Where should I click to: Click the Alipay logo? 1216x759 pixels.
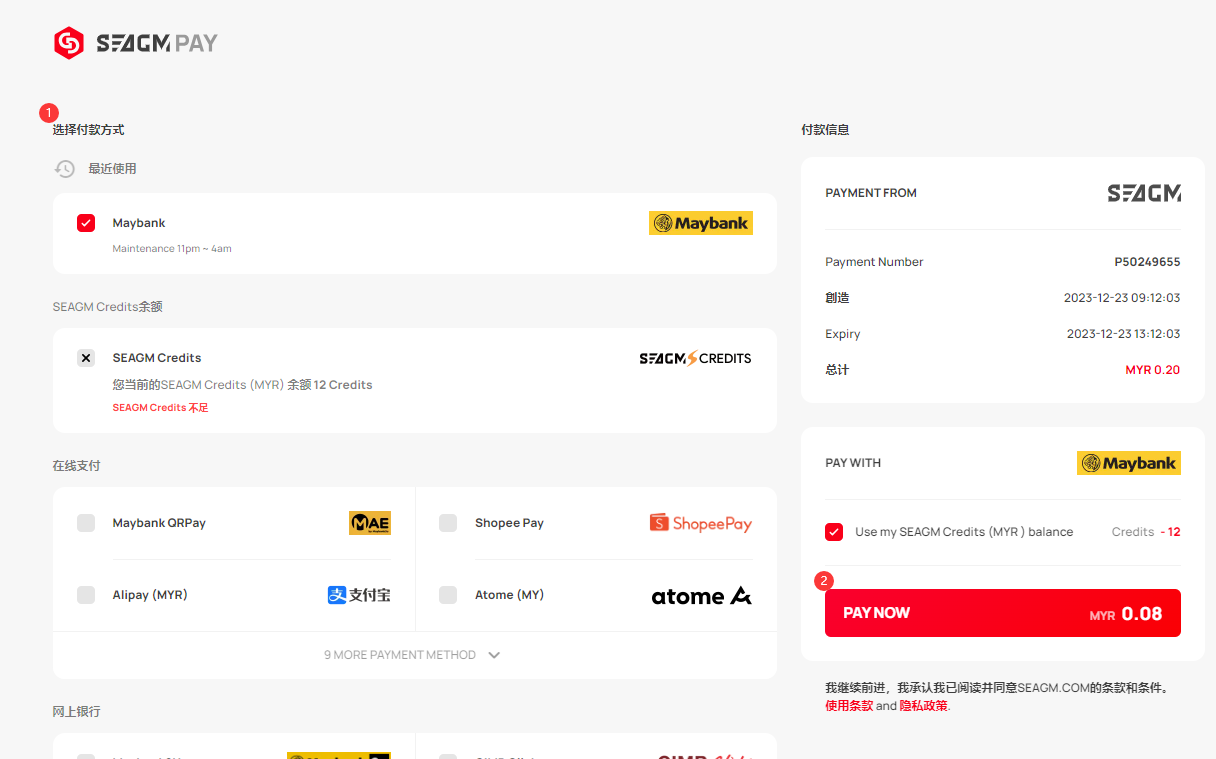click(359, 595)
